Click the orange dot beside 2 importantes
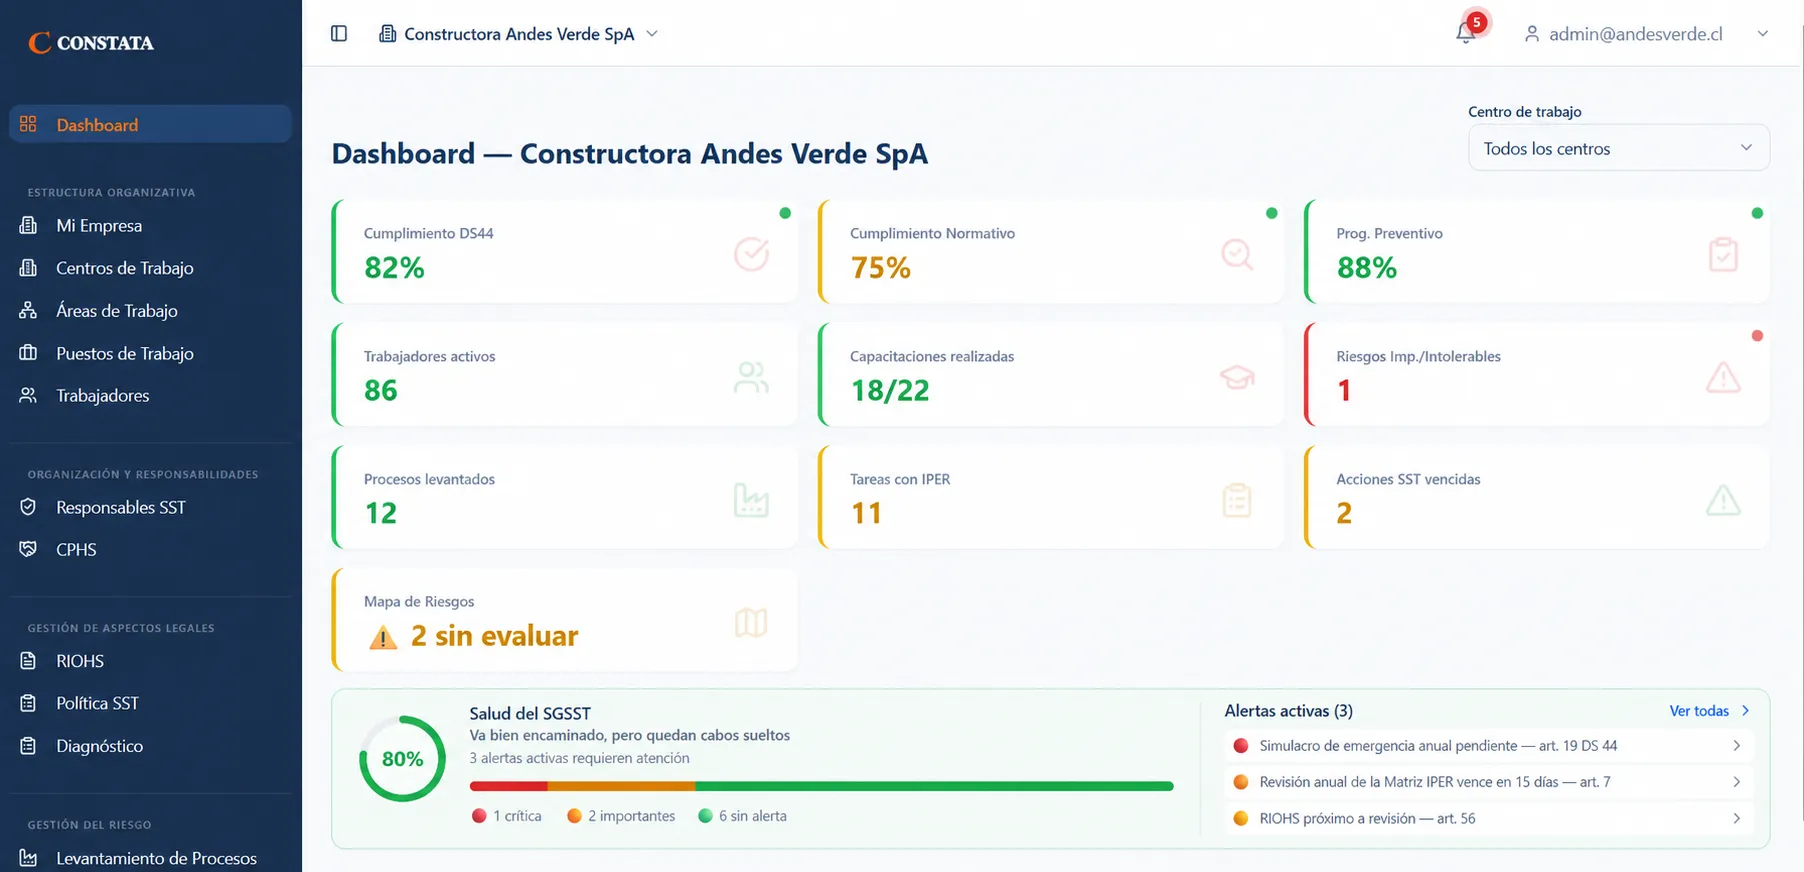Screen dimensions: 1804x872 point(574,816)
